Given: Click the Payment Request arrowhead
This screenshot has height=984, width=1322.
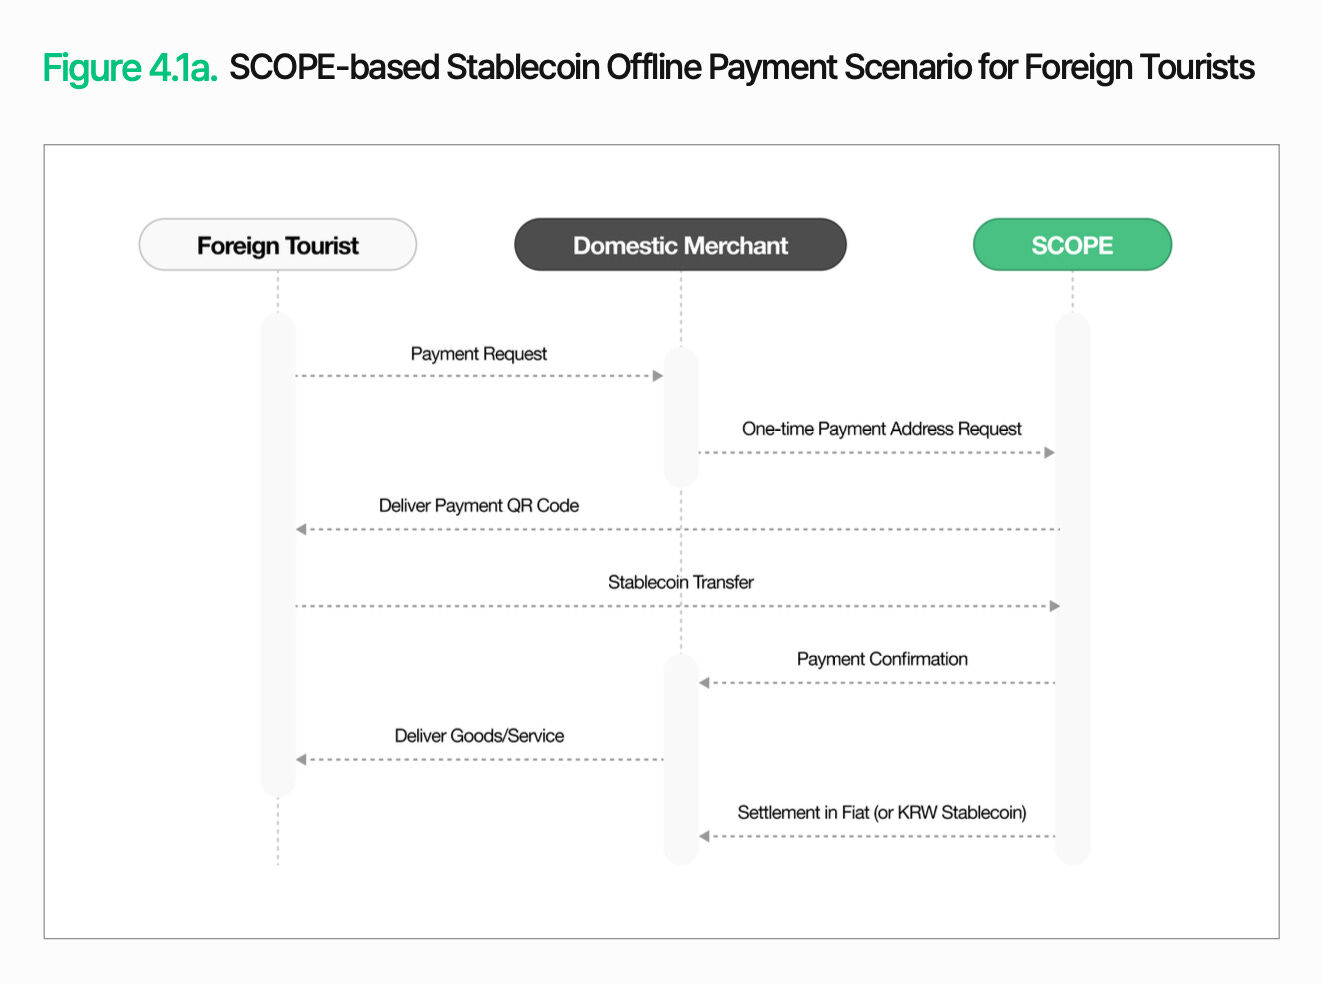Looking at the screenshot, I should point(658,376).
